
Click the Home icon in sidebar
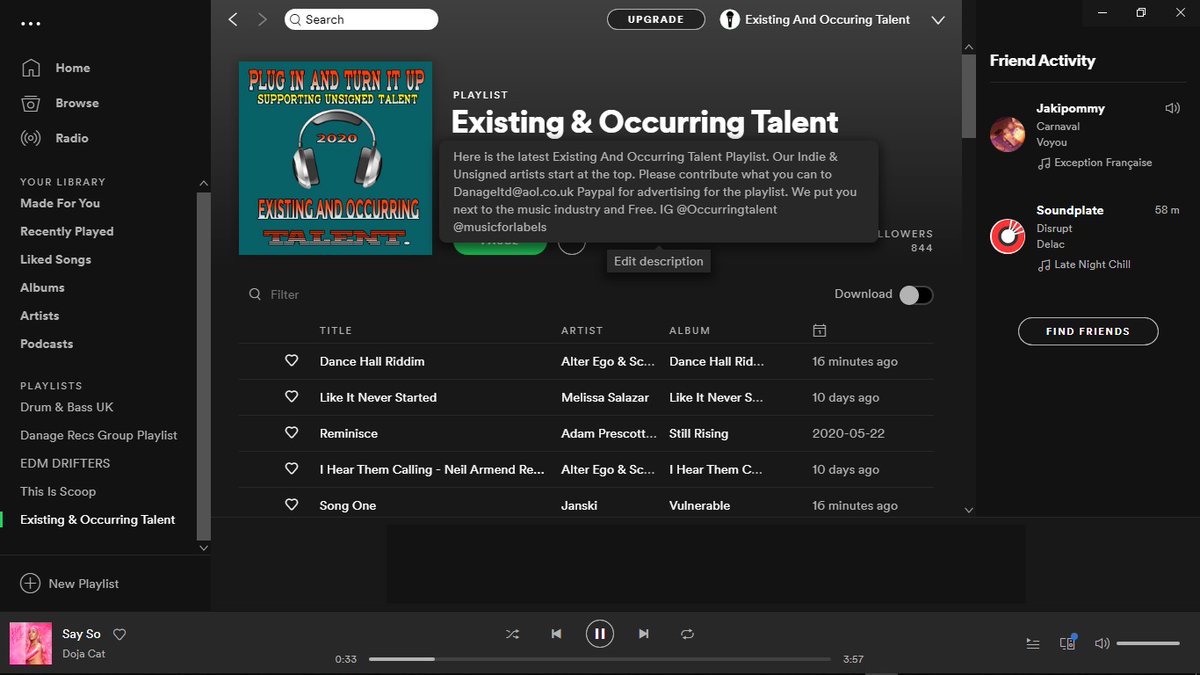click(31, 68)
